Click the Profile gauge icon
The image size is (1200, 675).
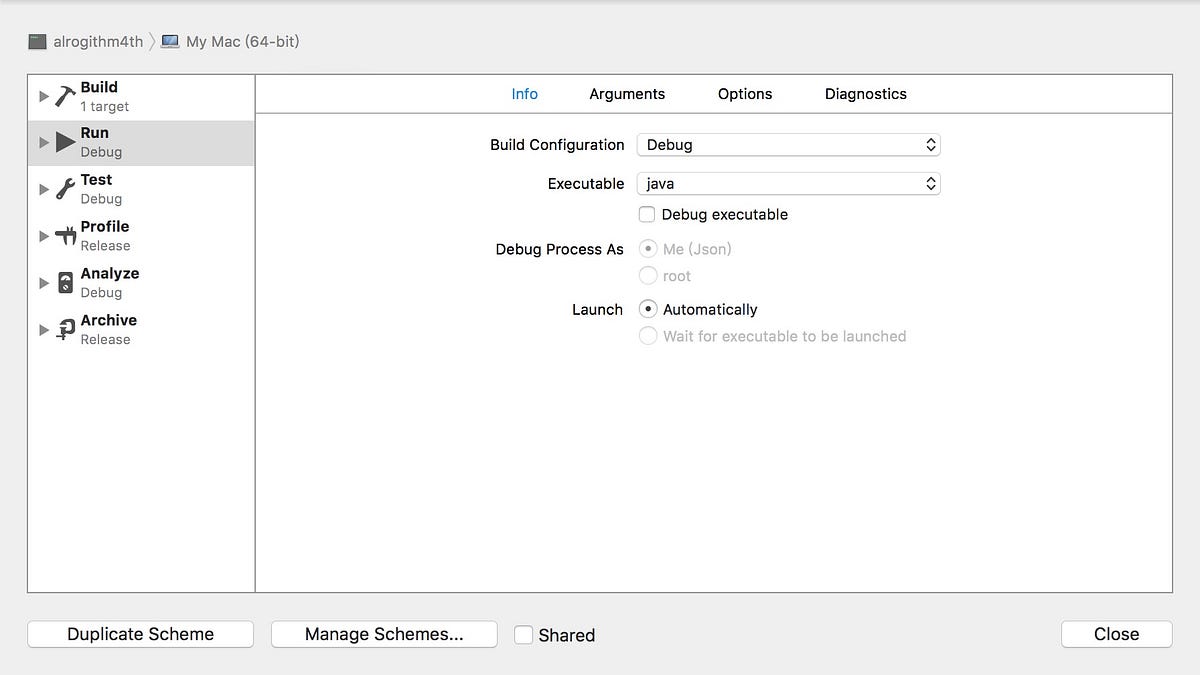(x=65, y=235)
